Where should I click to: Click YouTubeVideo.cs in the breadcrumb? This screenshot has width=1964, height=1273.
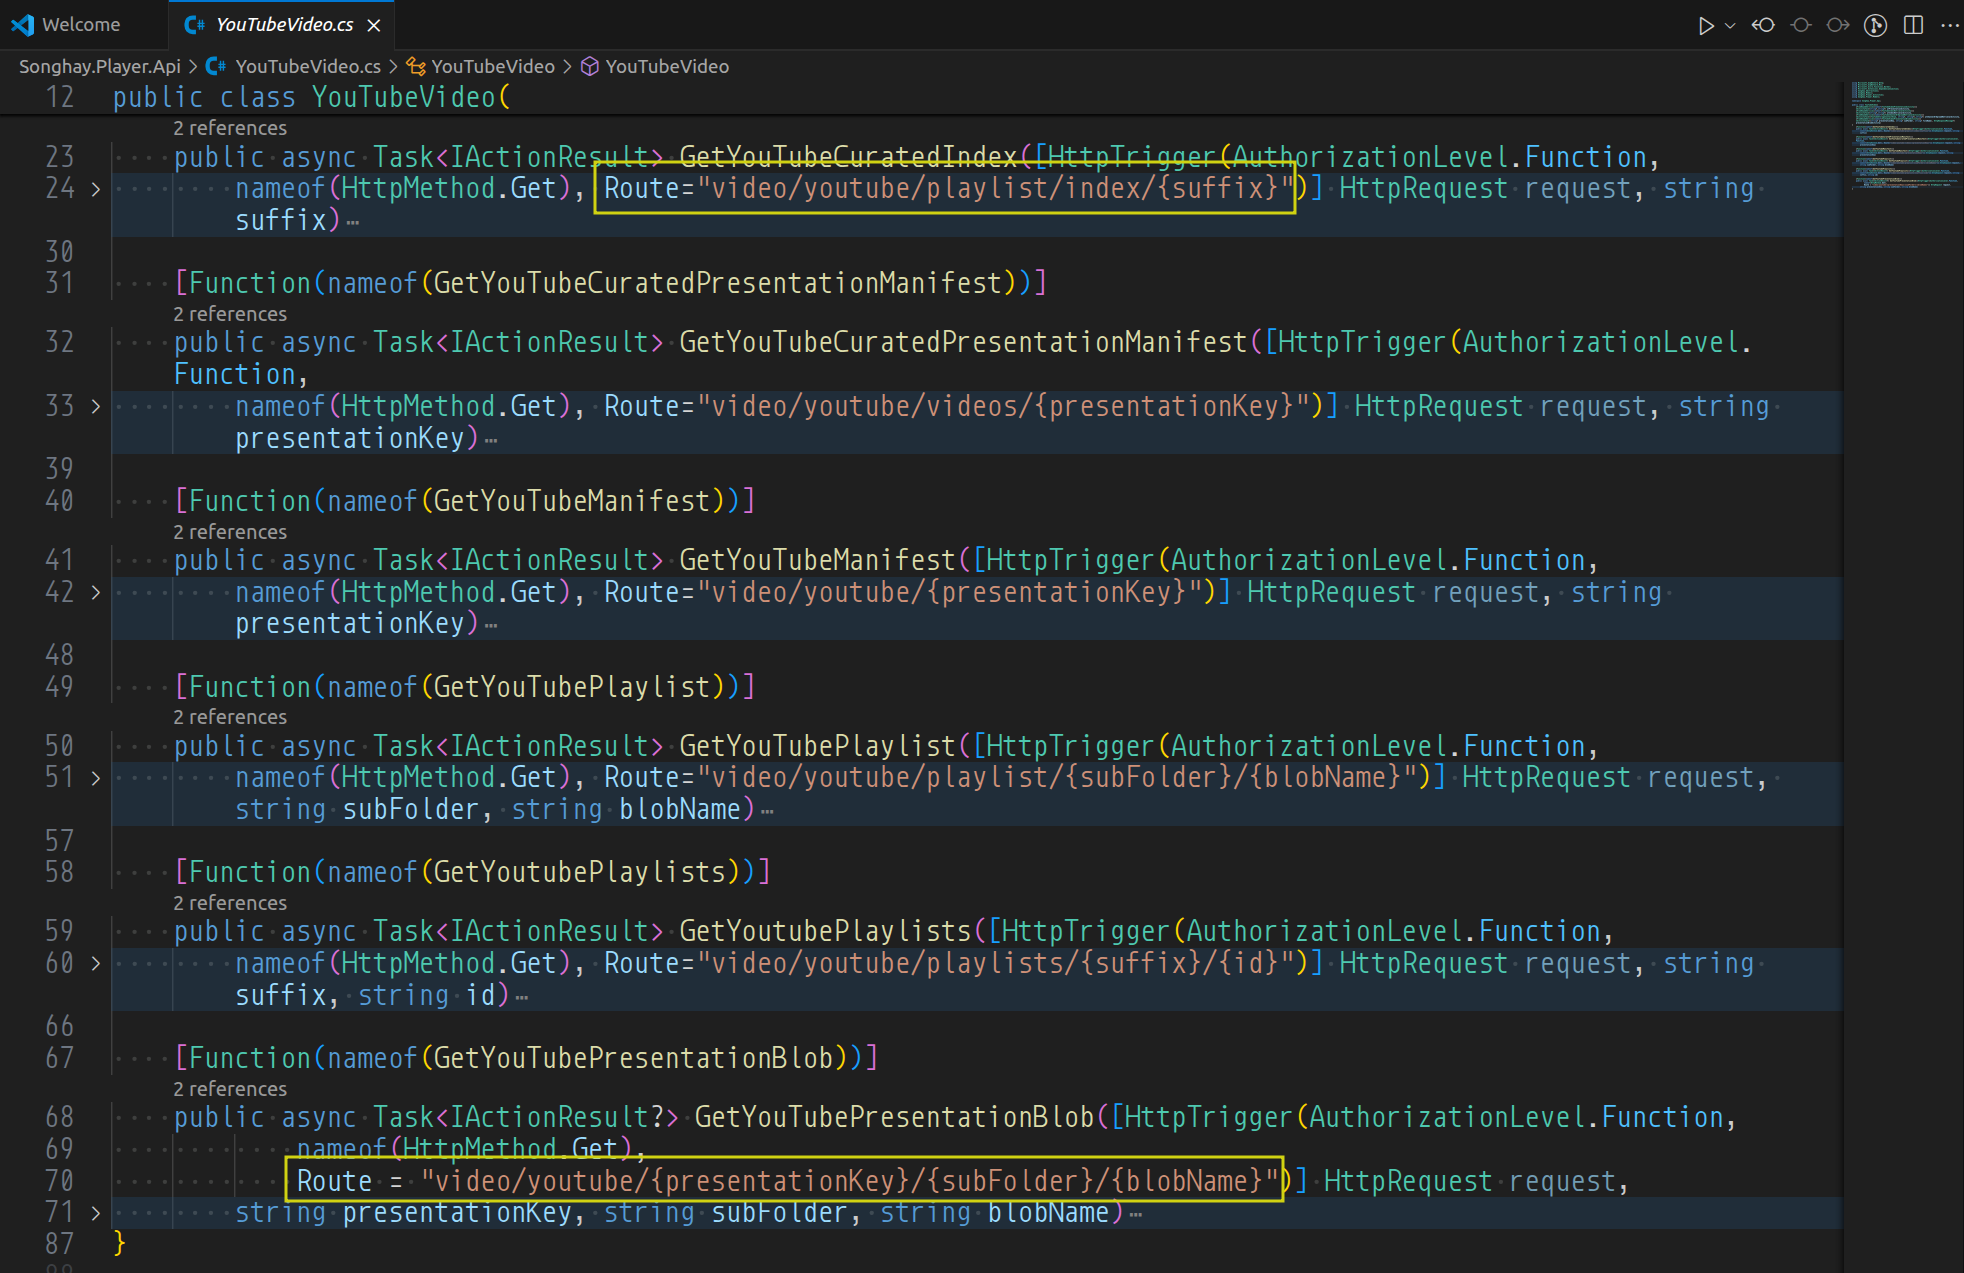307,66
